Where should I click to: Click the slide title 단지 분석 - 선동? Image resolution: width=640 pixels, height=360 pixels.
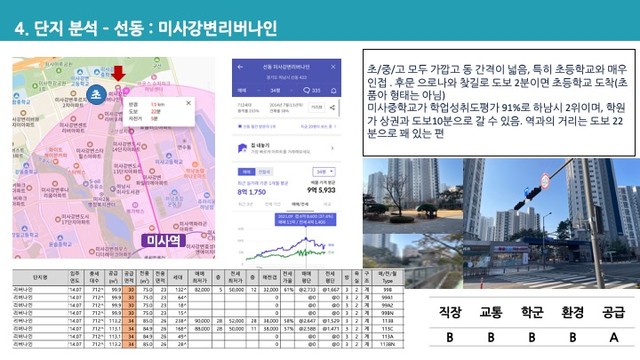[146, 28]
